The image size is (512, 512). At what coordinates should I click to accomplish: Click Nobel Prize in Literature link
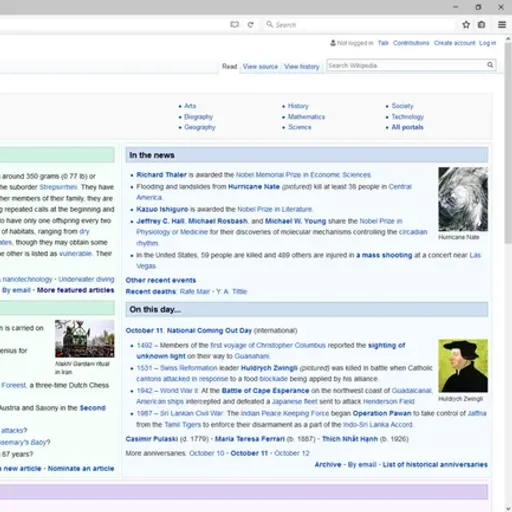click(x=275, y=209)
